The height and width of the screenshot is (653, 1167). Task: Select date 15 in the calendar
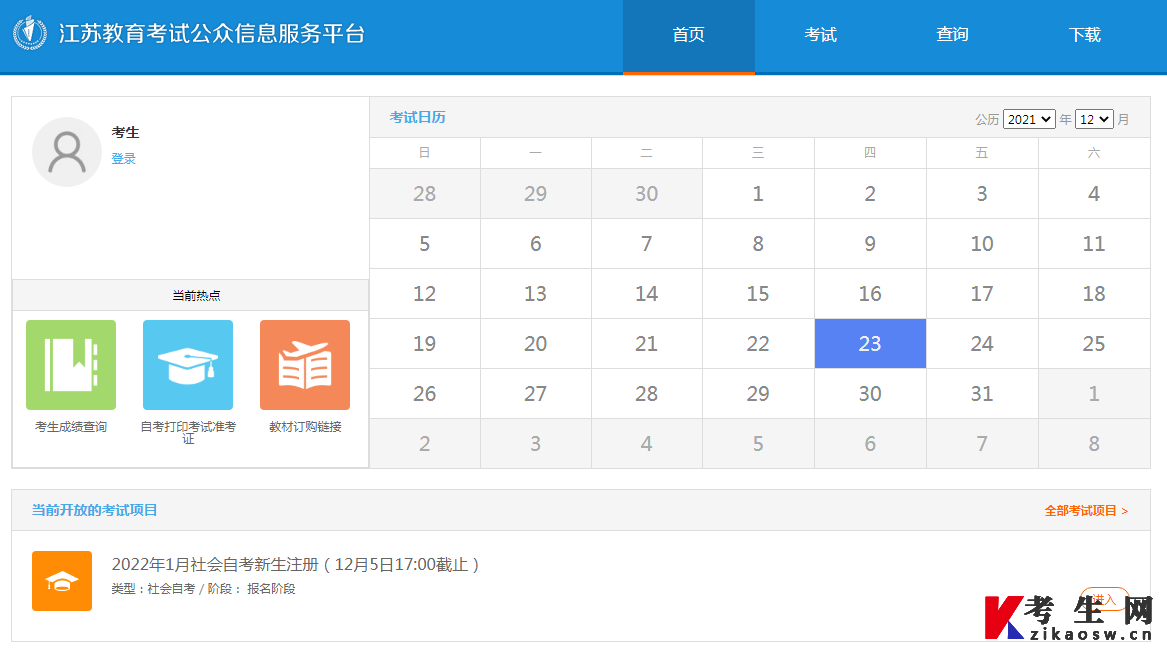click(x=758, y=294)
